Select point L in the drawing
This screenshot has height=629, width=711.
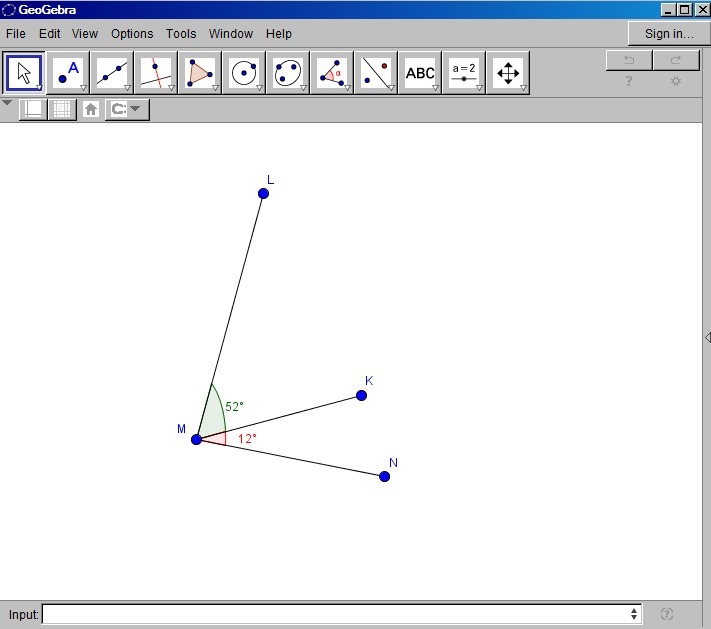[x=263, y=194]
